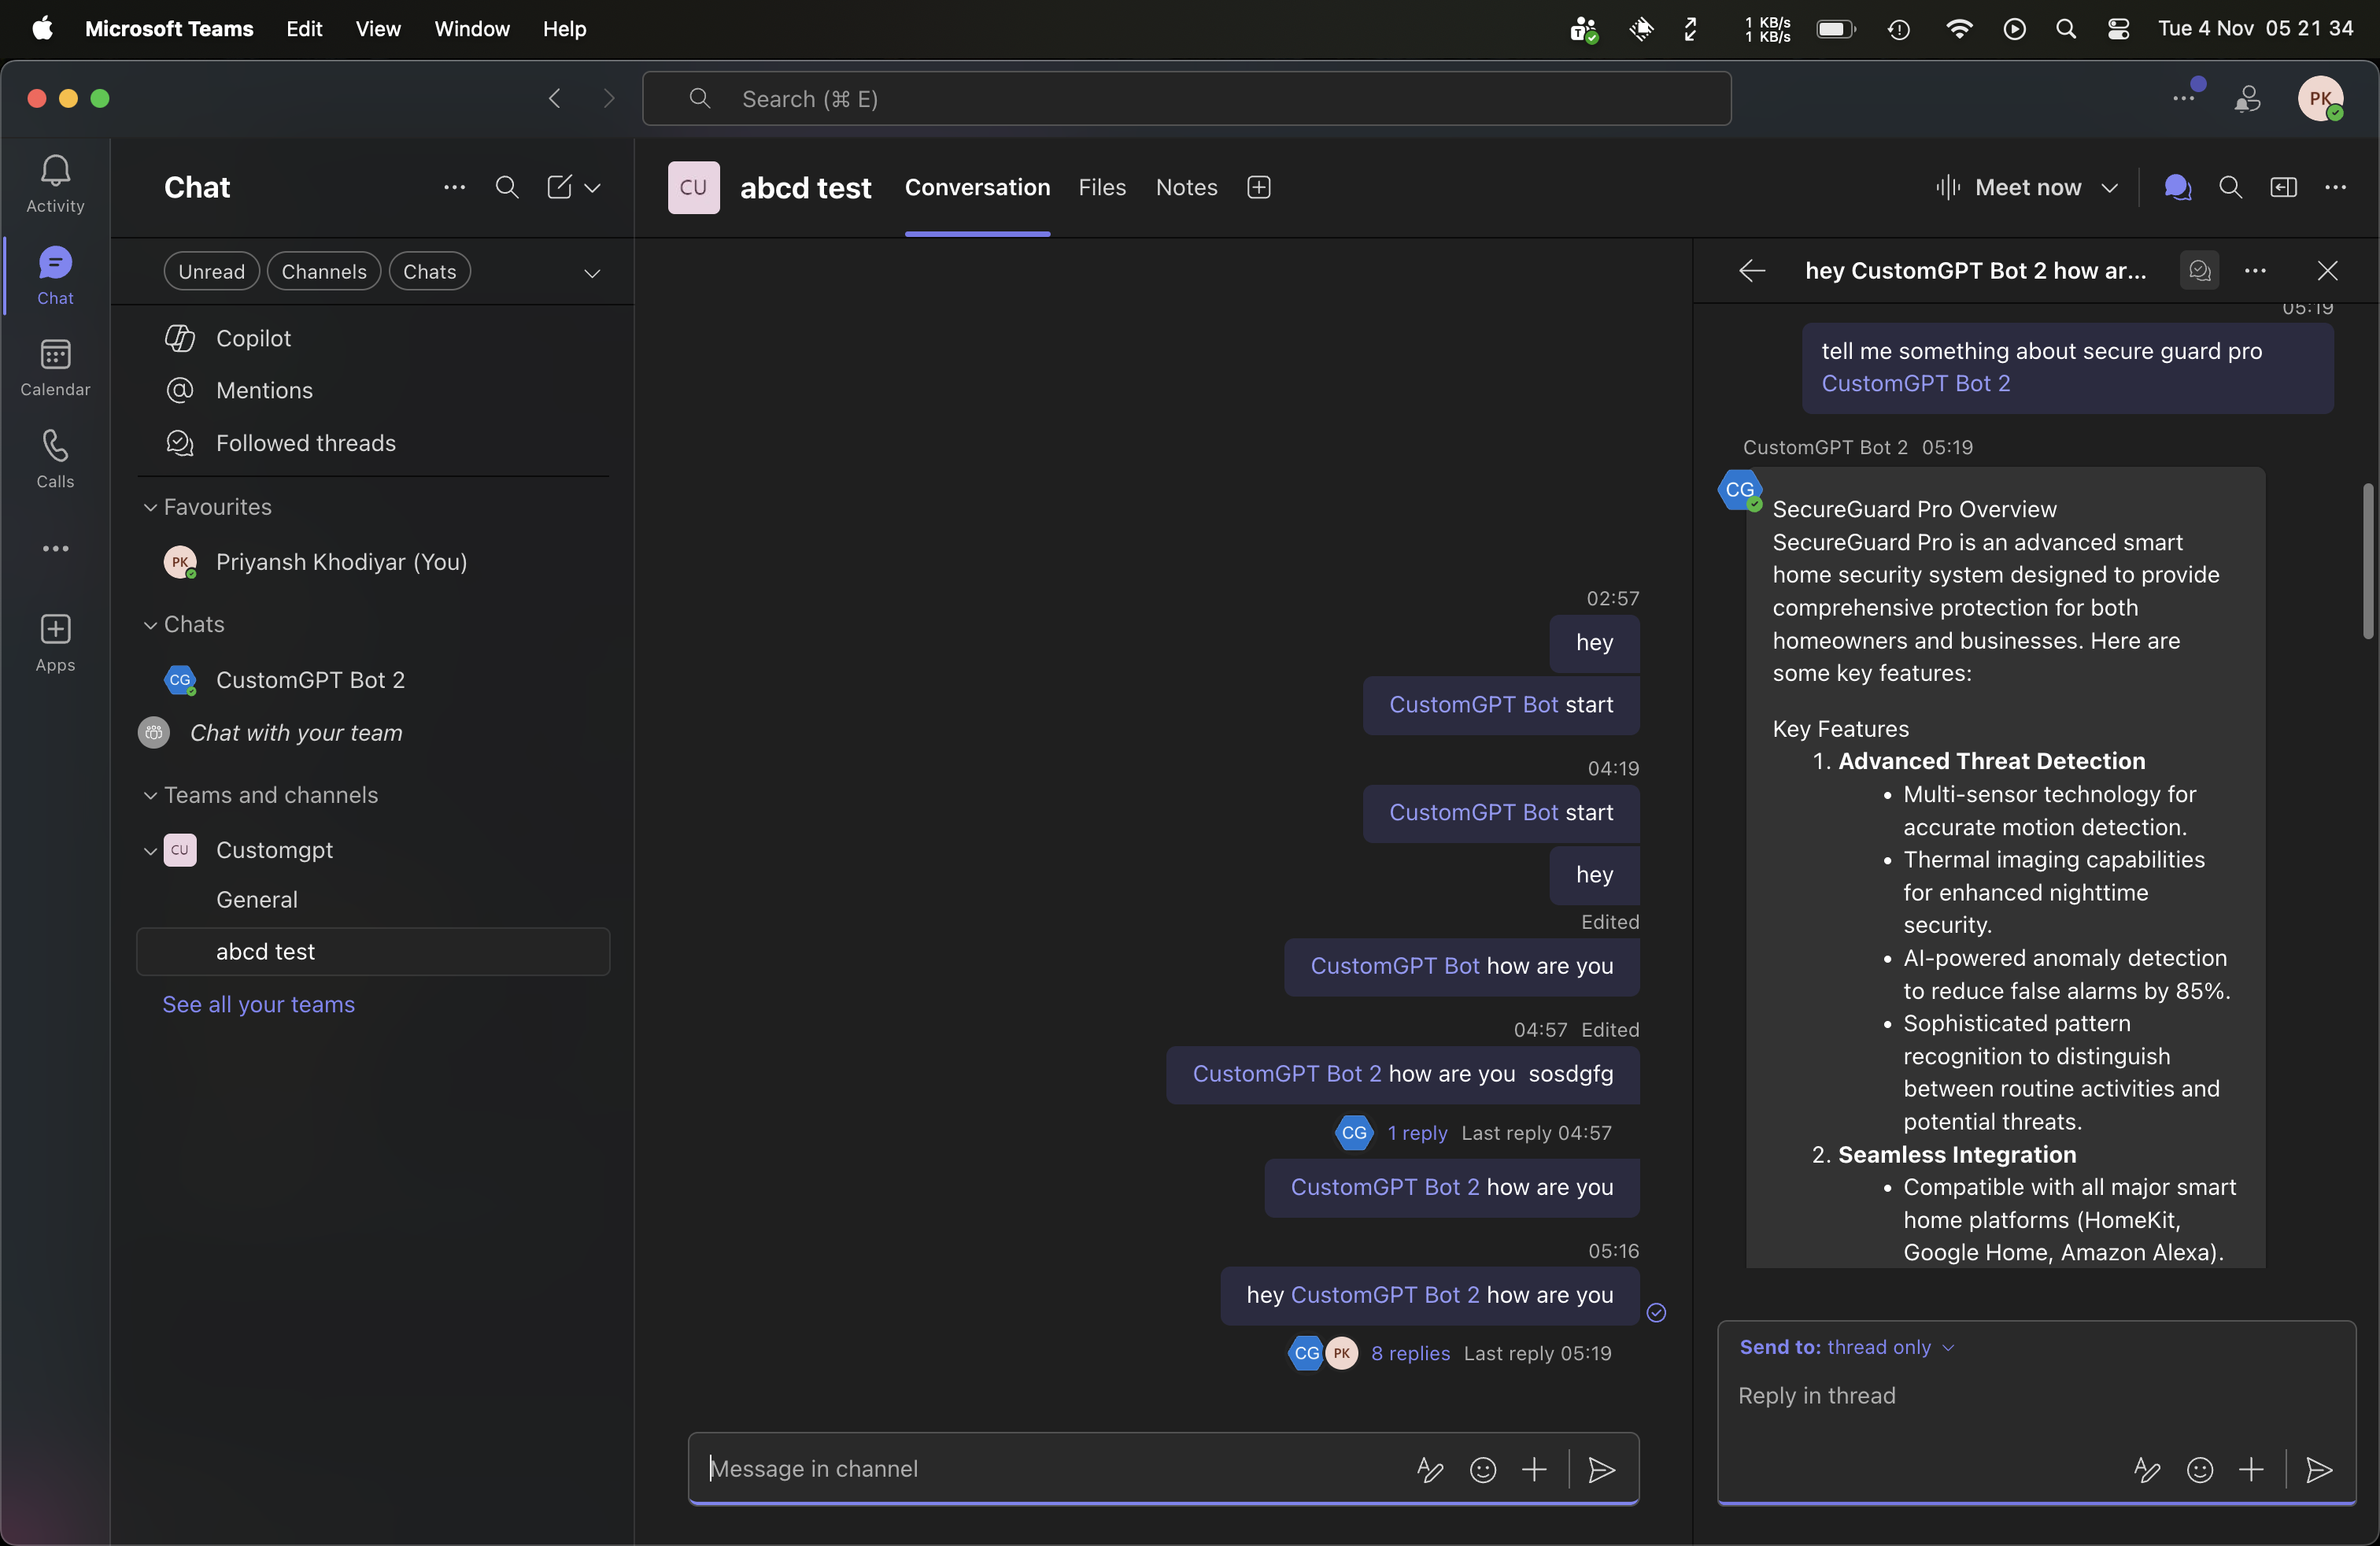Click See all your teams link
This screenshot has height=1546, width=2380.
(258, 1004)
